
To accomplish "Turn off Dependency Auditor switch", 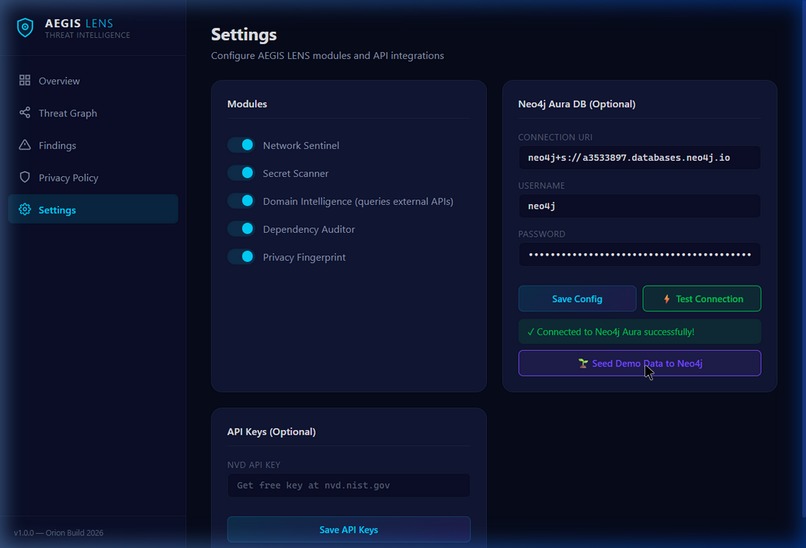I will pos(241,229).
